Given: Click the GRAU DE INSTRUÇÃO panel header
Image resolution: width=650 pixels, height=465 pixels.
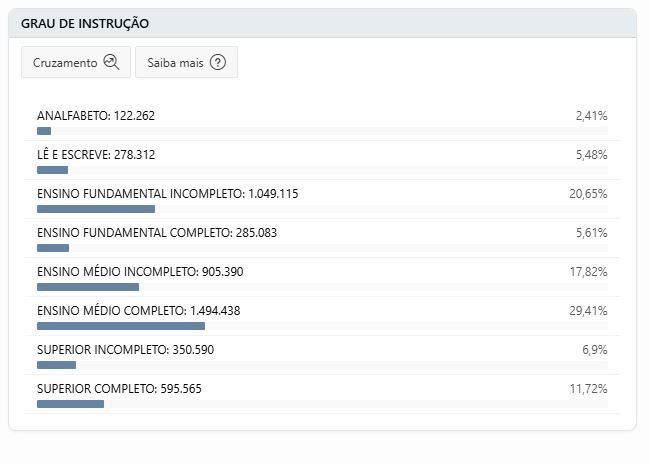Looking at the screenshot, I should 323,23.
